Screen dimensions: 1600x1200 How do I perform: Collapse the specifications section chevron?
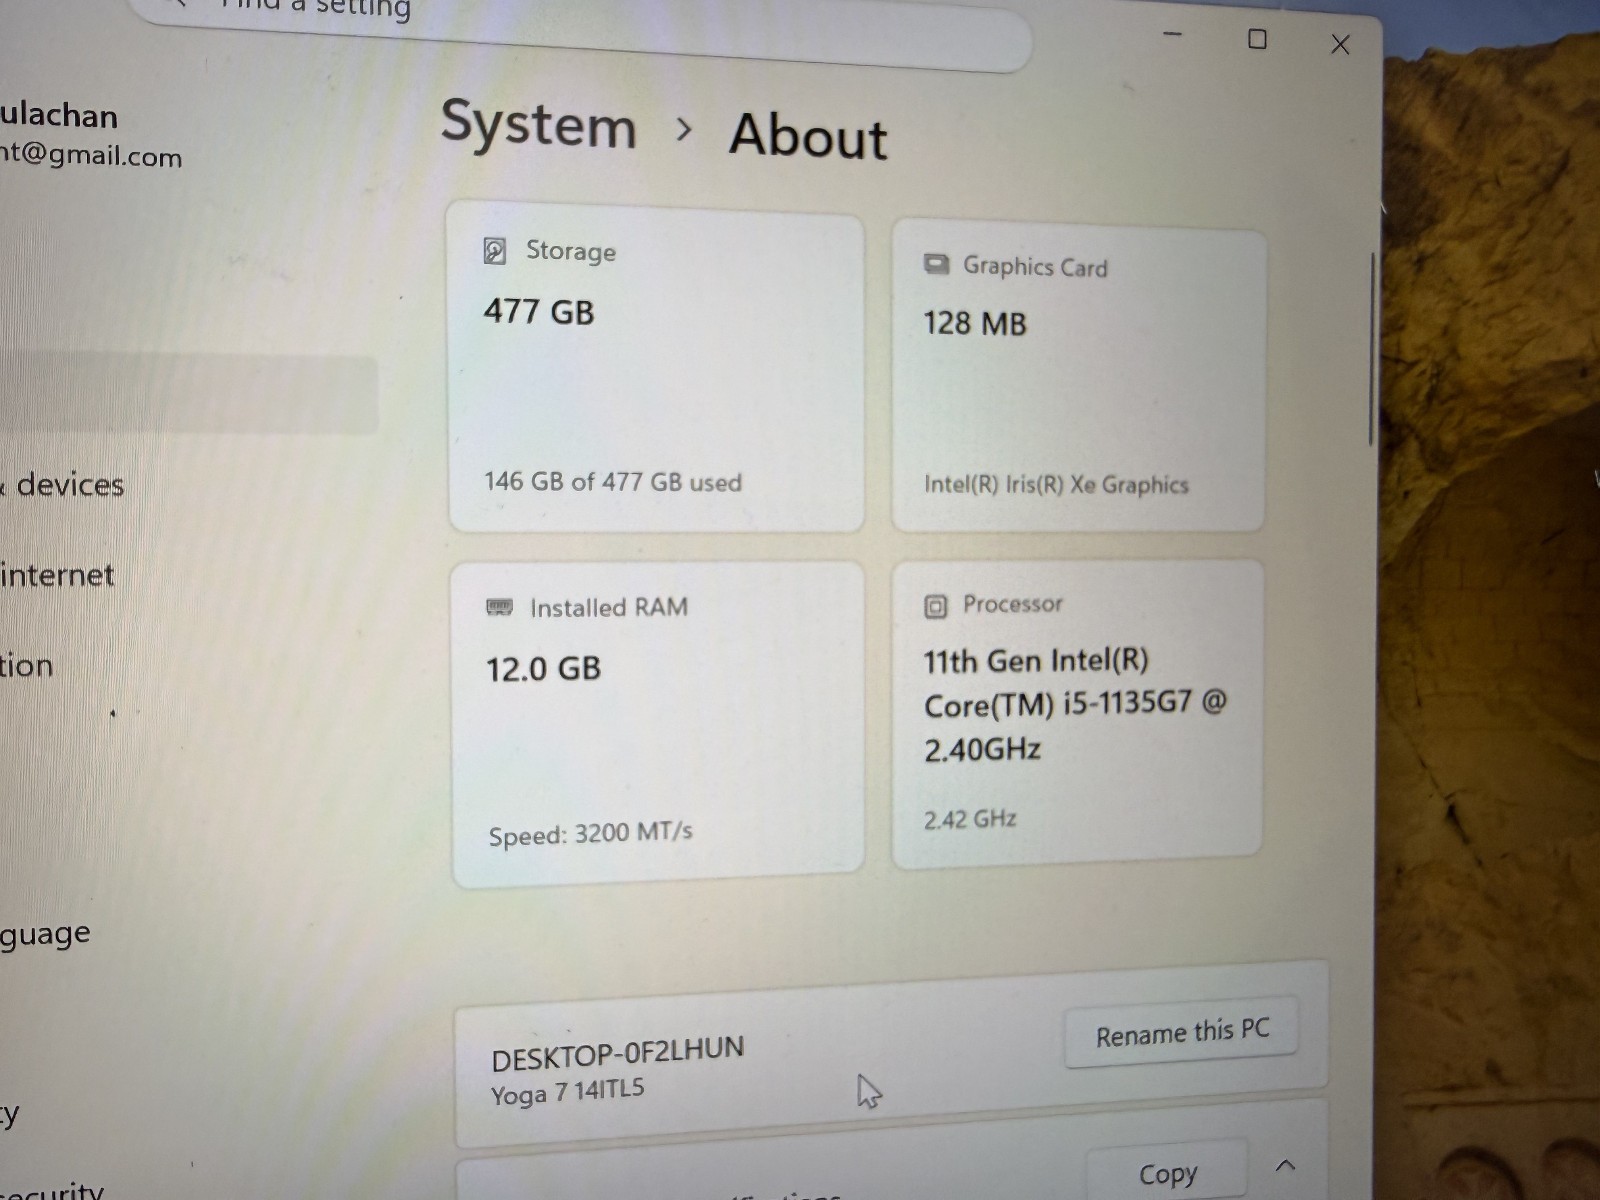pos(1286,1166)
